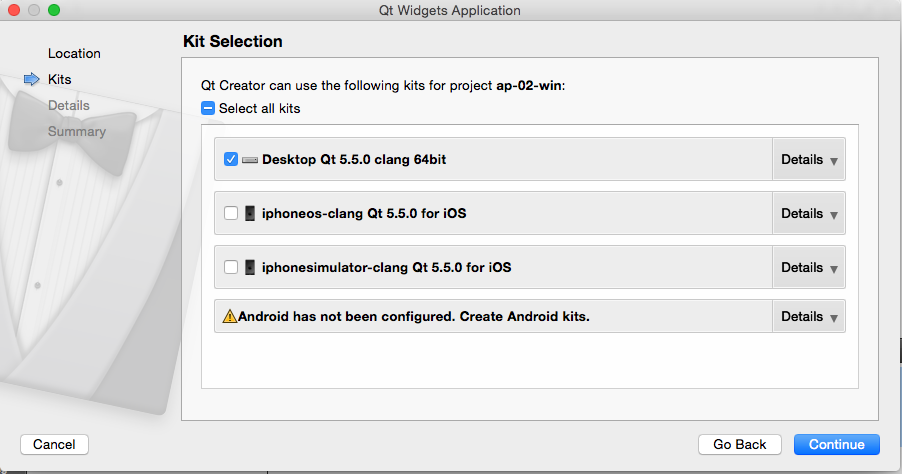Click the 'Android has not been configured' message
Screen dimensions: 902x474
coord(414,316)
